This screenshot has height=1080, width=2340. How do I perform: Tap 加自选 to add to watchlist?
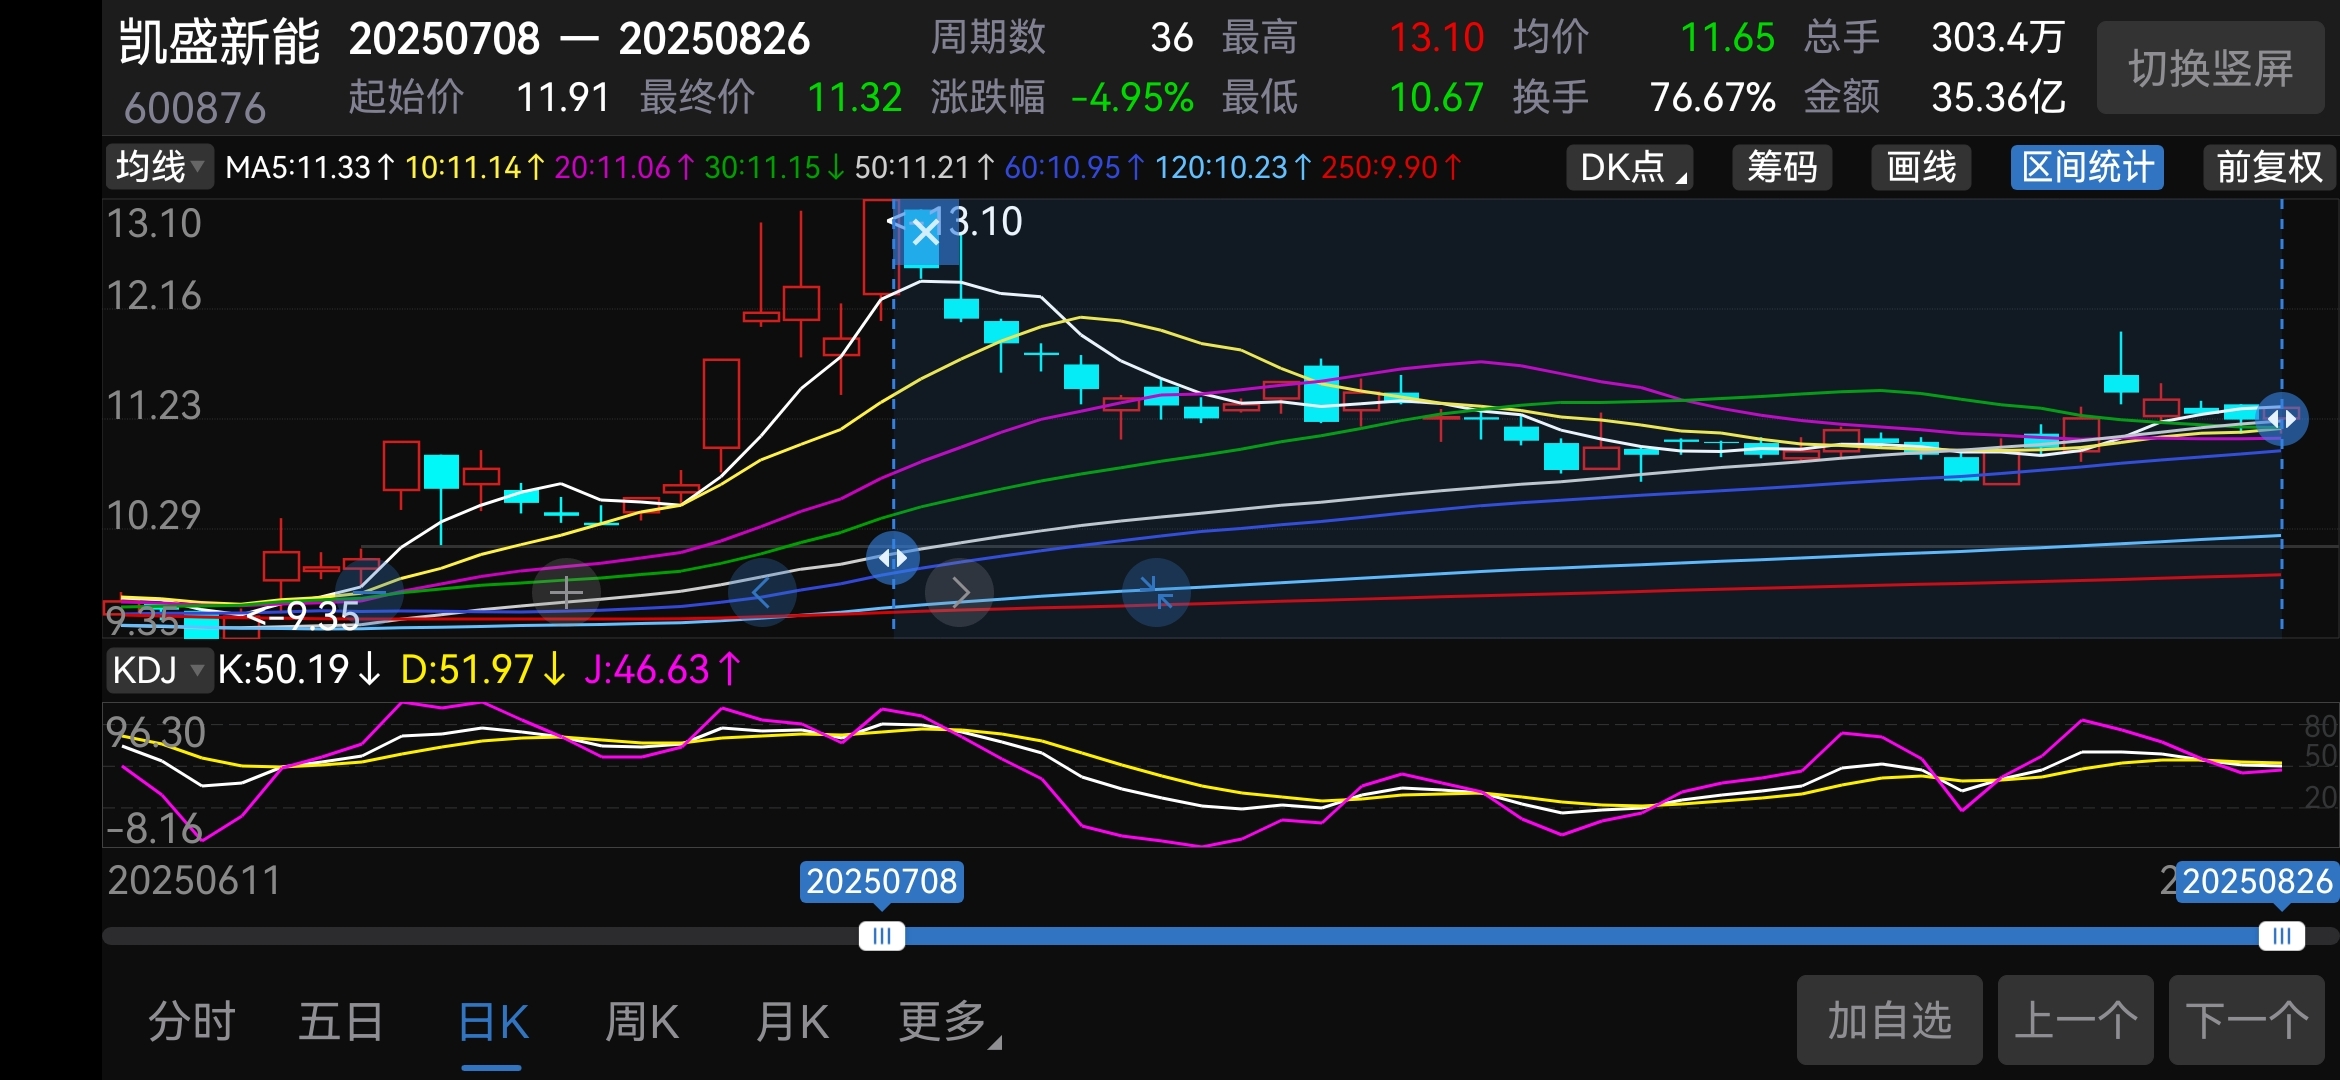(1889, 1020)
